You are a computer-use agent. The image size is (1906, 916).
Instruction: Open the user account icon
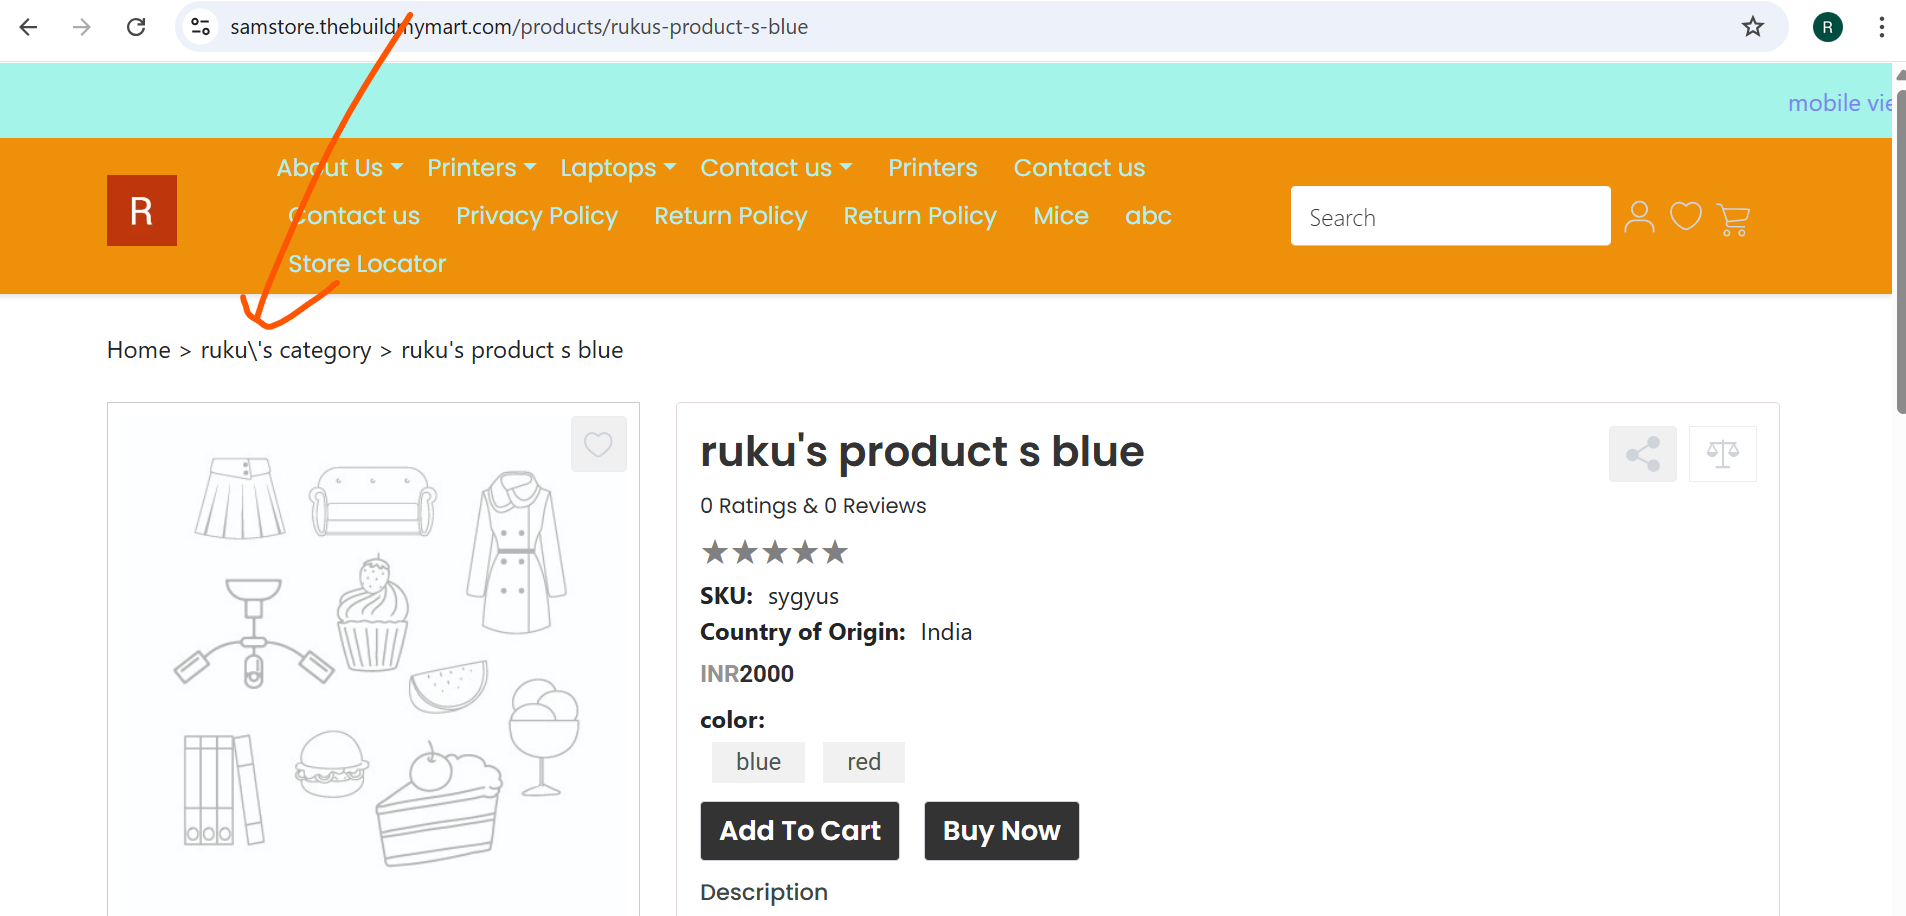1639,217
